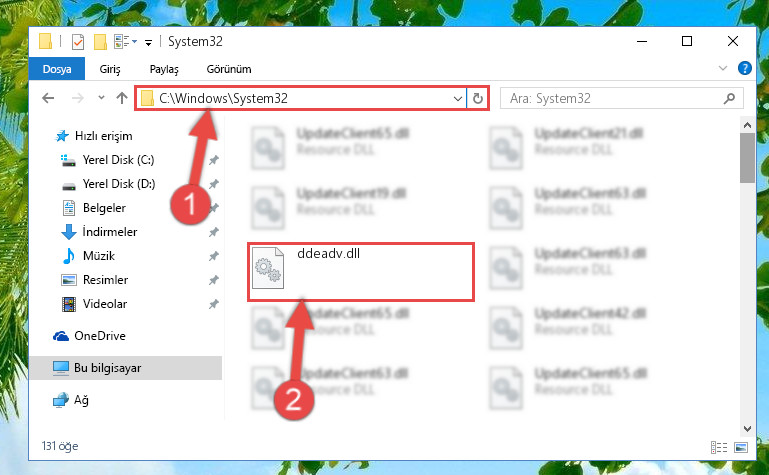Switch to the Görünüm tab
The width and height of the screenshot is (769, 475).
229,69
